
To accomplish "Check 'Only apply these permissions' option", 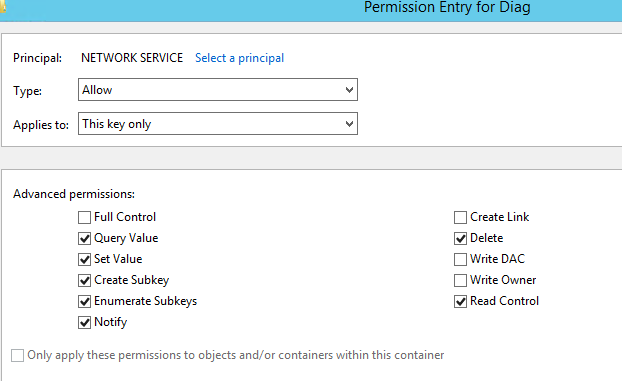I will [x=17, y=355].
